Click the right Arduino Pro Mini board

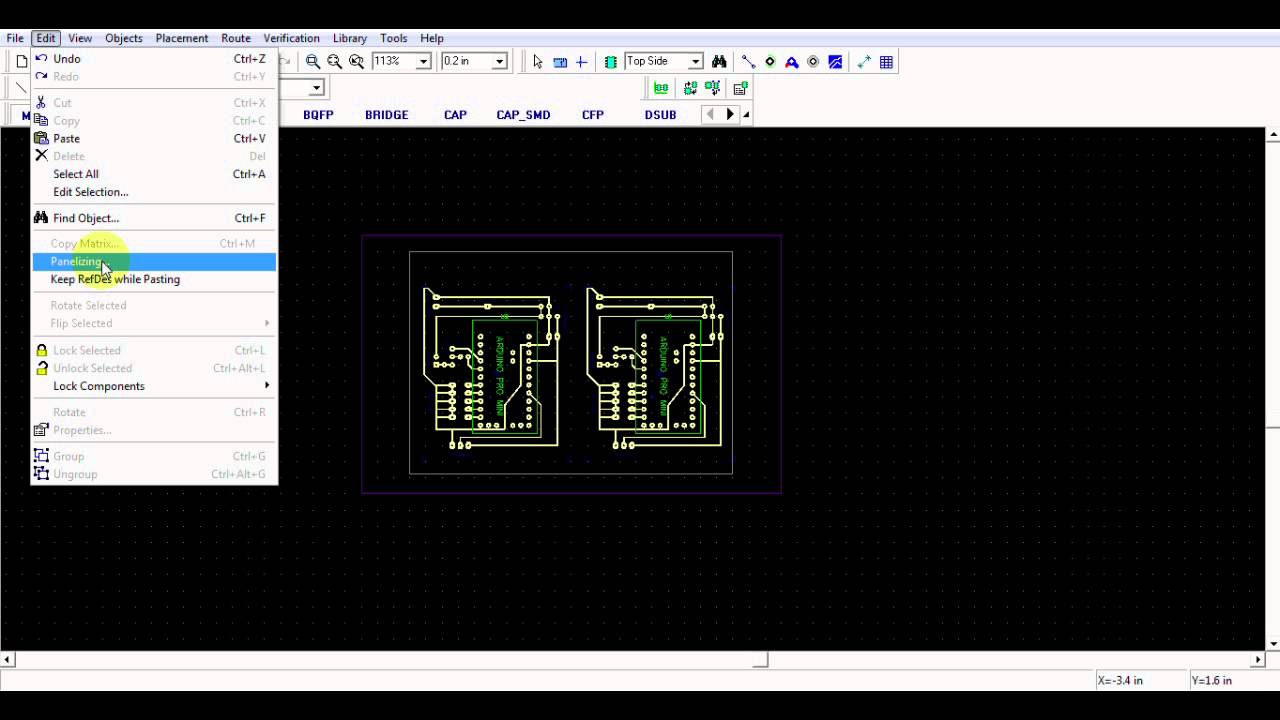(x=655, y=368)
